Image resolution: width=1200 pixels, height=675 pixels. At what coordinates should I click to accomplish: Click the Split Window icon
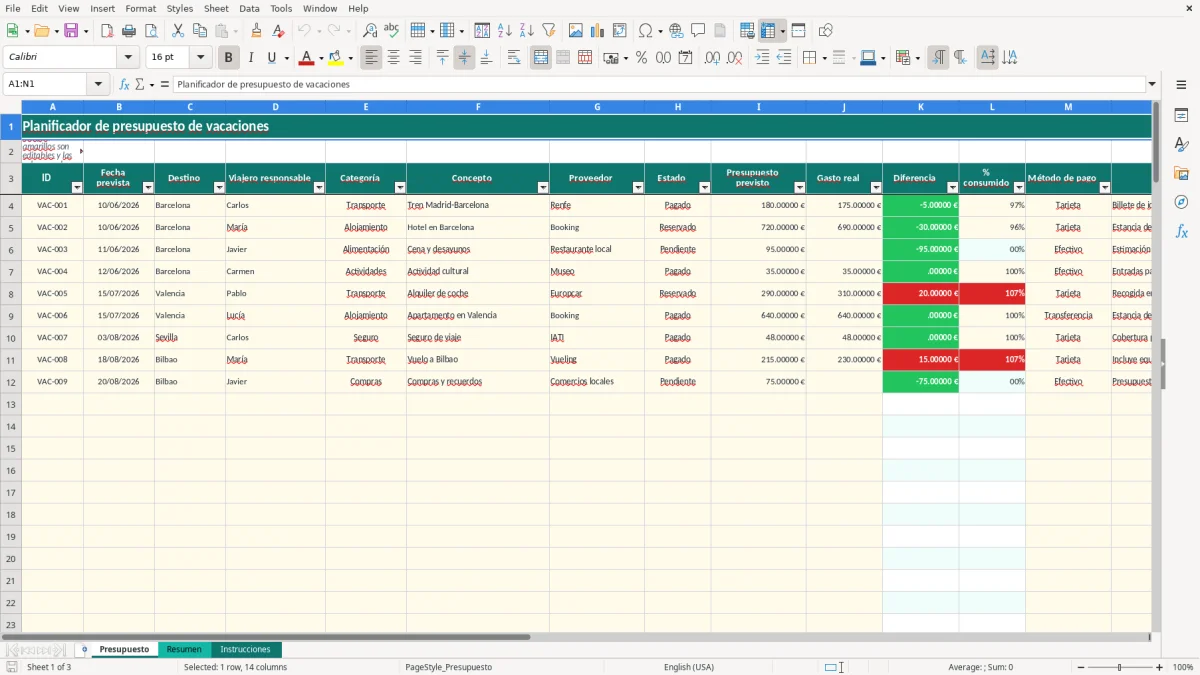click(799, 31)
